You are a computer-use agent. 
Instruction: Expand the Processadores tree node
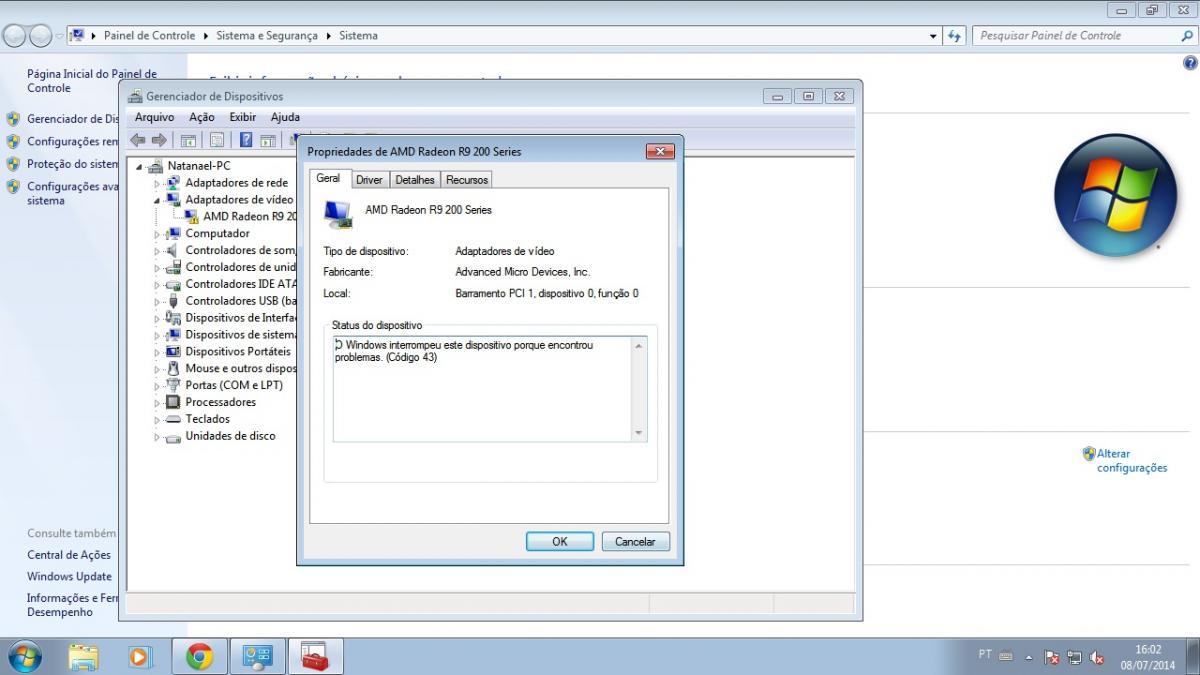[x=157, y=402]
